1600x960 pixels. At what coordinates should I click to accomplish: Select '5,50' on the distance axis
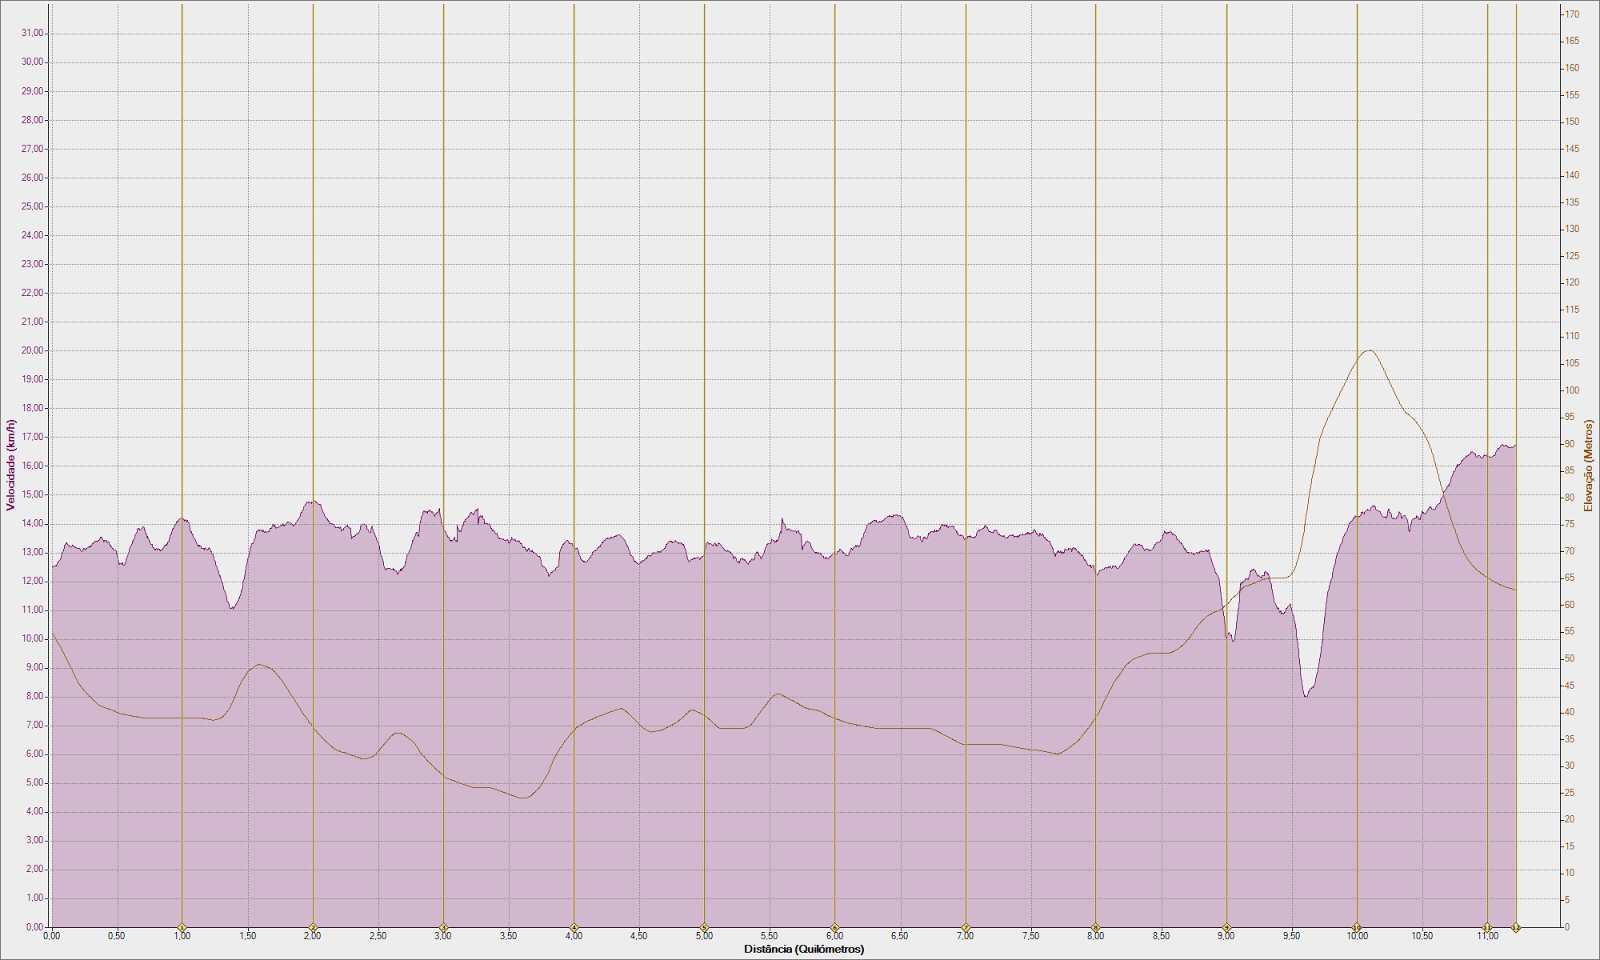click(x=770, y=937)
